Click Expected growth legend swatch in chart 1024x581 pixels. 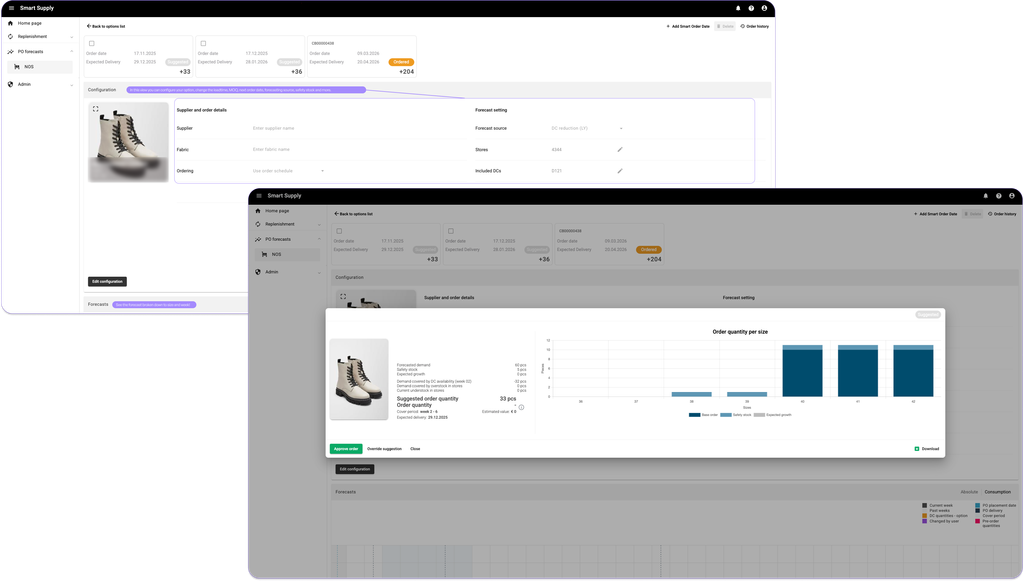coord(759,415)
